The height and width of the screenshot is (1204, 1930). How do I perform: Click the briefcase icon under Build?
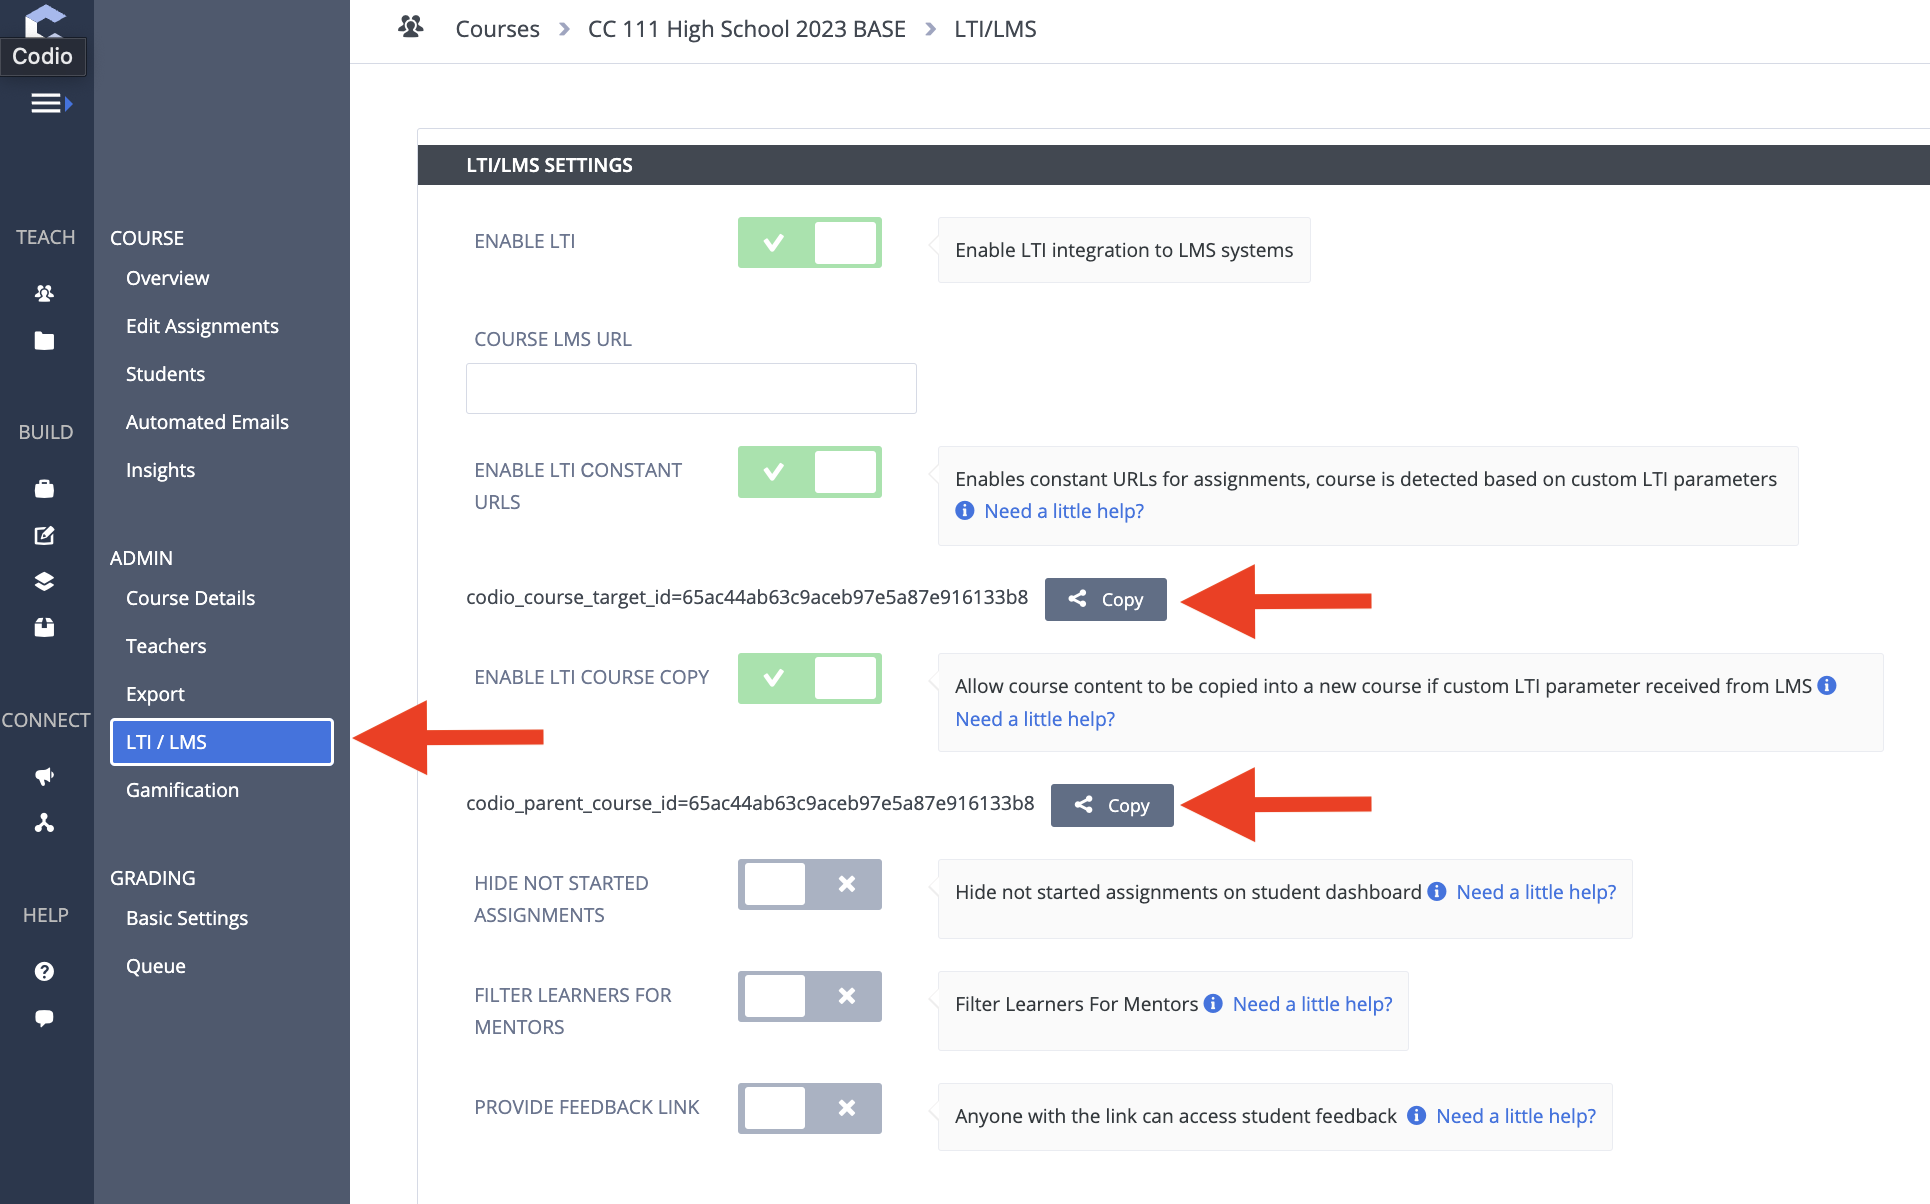pyautogui.click(x=44, y=488)
